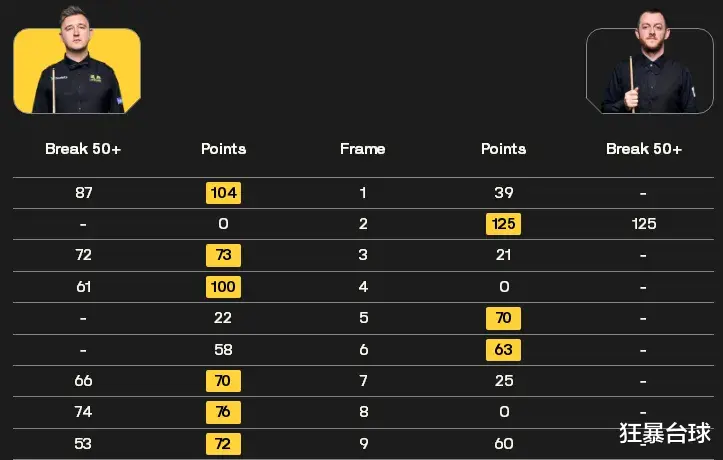The image size is (723, 460).
Task: Click the right player's dark portrait
Action: 650,61
